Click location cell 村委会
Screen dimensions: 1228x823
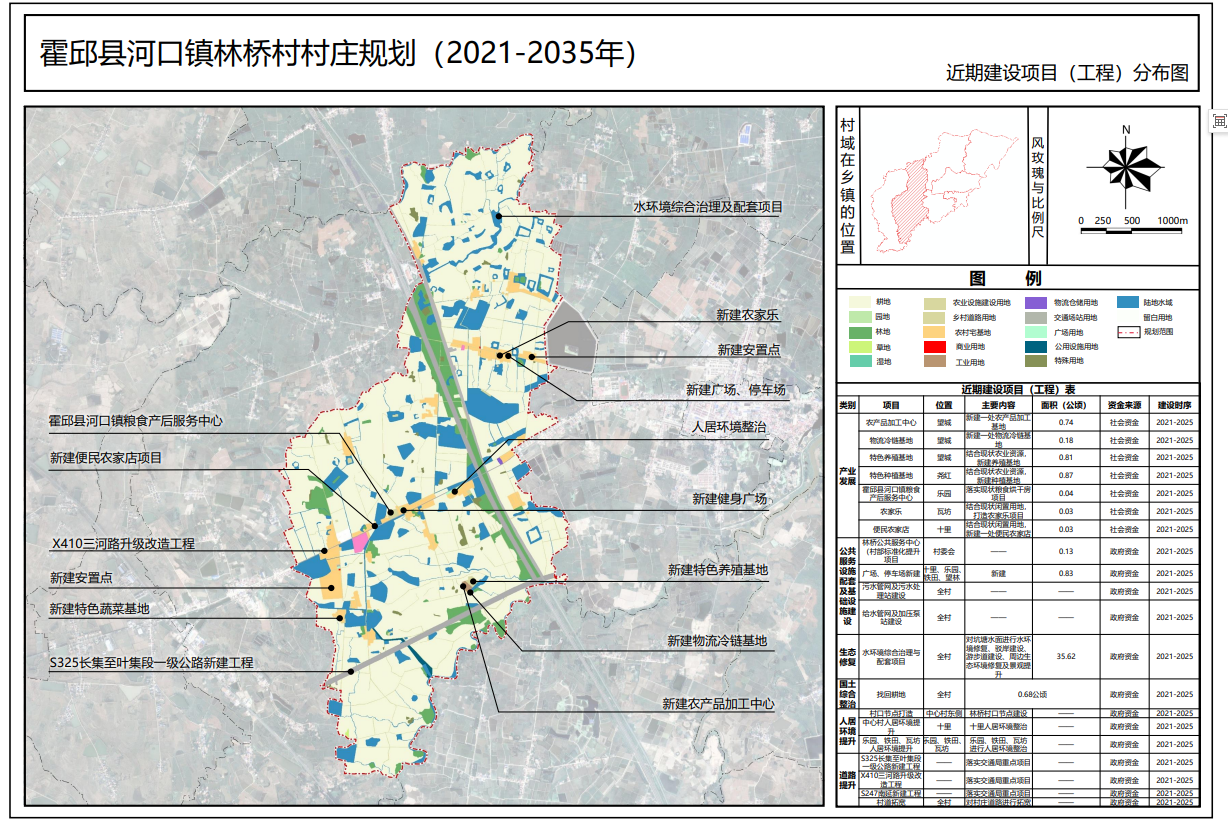tap(943, 551)
